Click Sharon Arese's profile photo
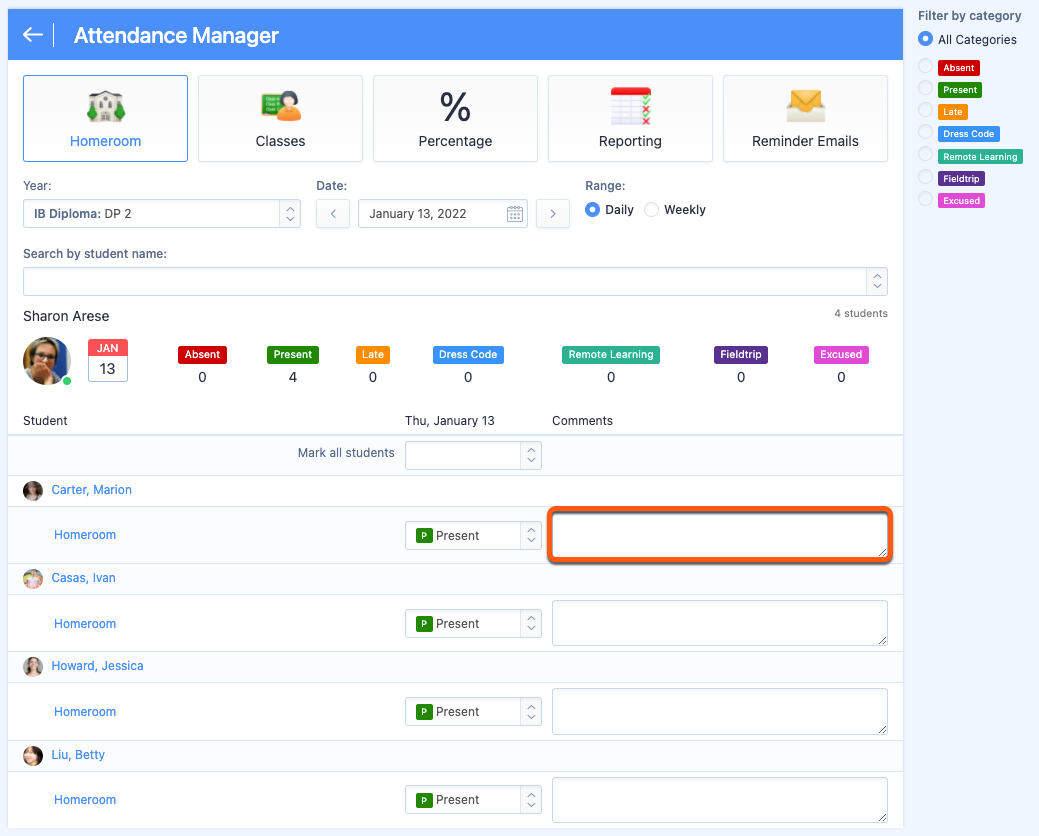Viewport: 1039px width, 836px height. [x=46, y=361]
